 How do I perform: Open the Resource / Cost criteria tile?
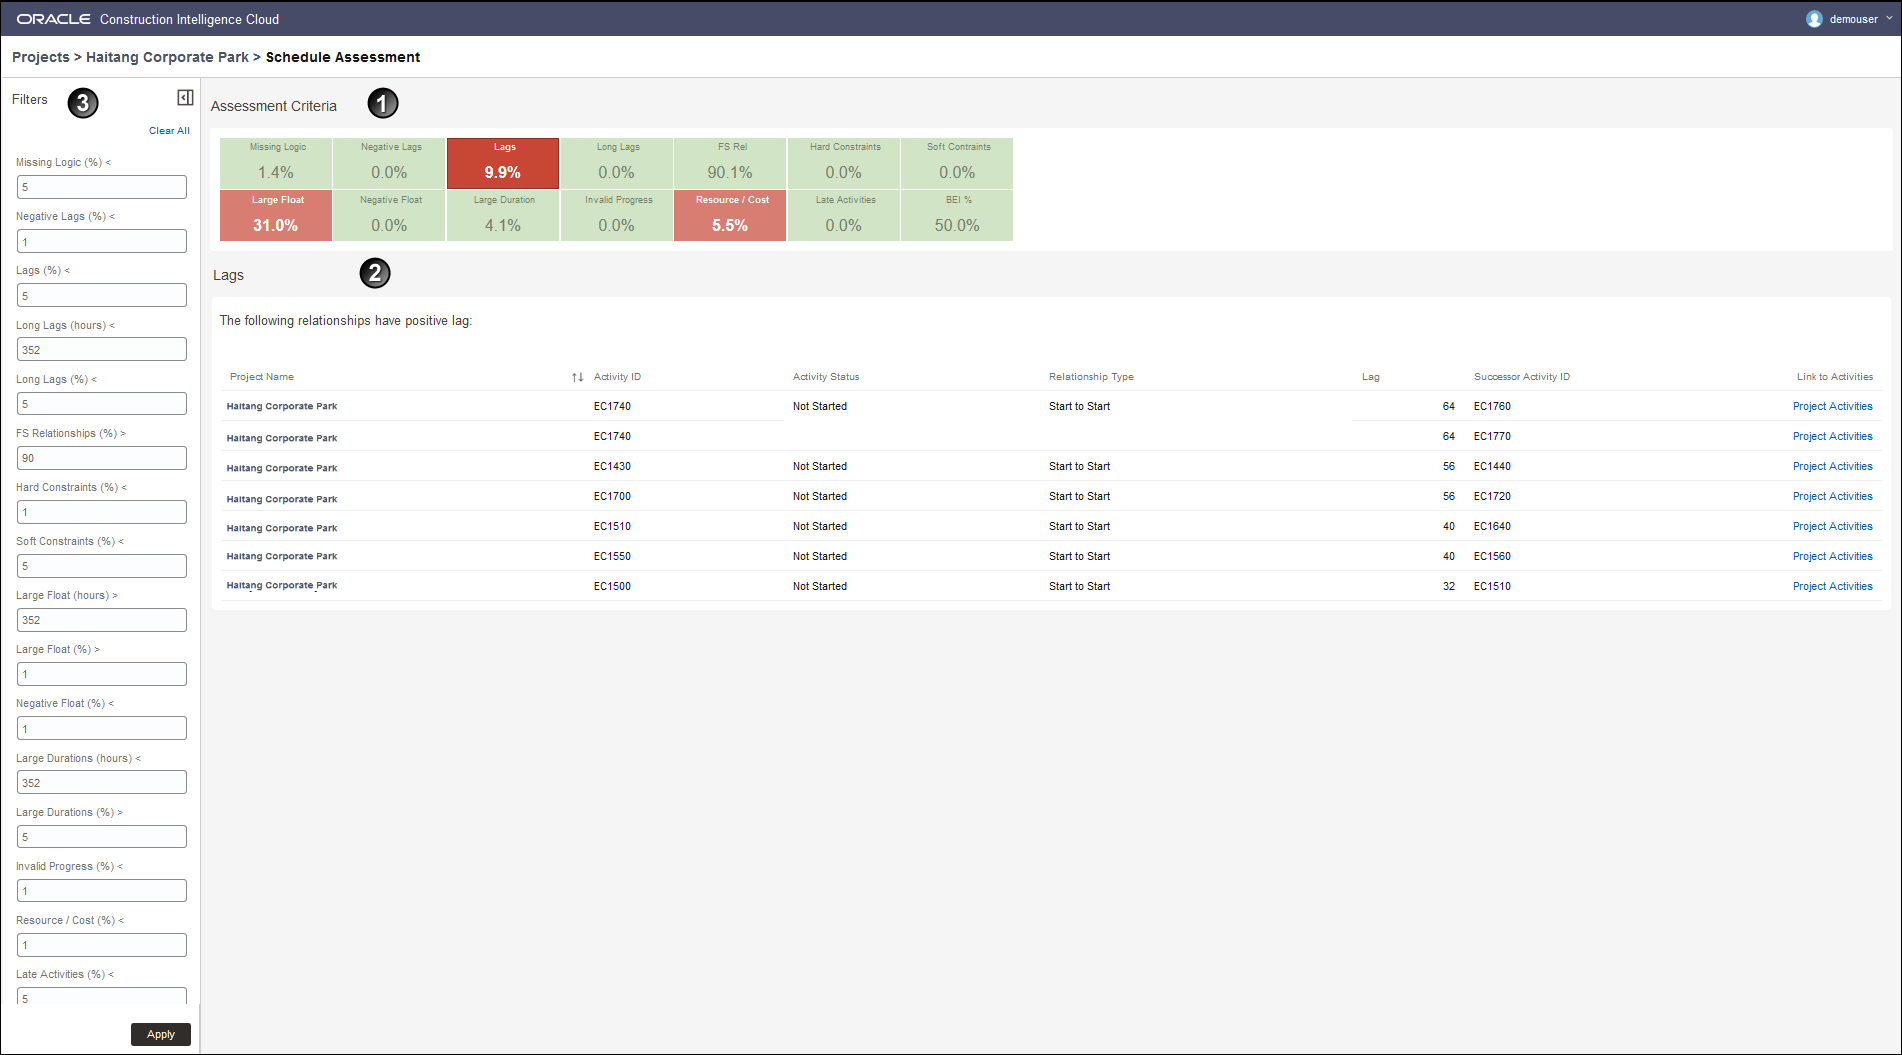pos(730,215)
